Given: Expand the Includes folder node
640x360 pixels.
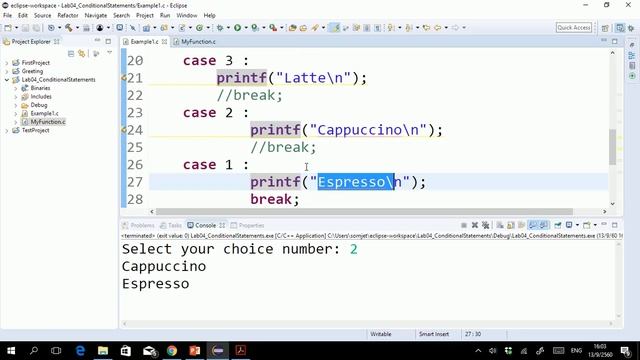Looking at the screenshot, I should (x=16, y=97).
